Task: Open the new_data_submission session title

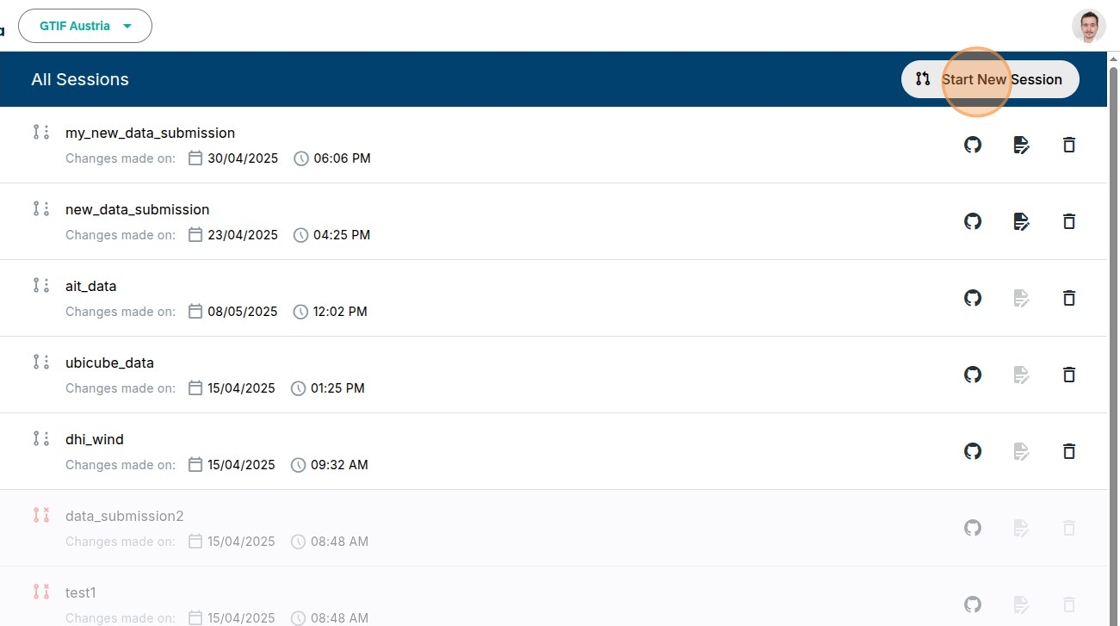Action: pyautogui.click(x=137, y=209)
